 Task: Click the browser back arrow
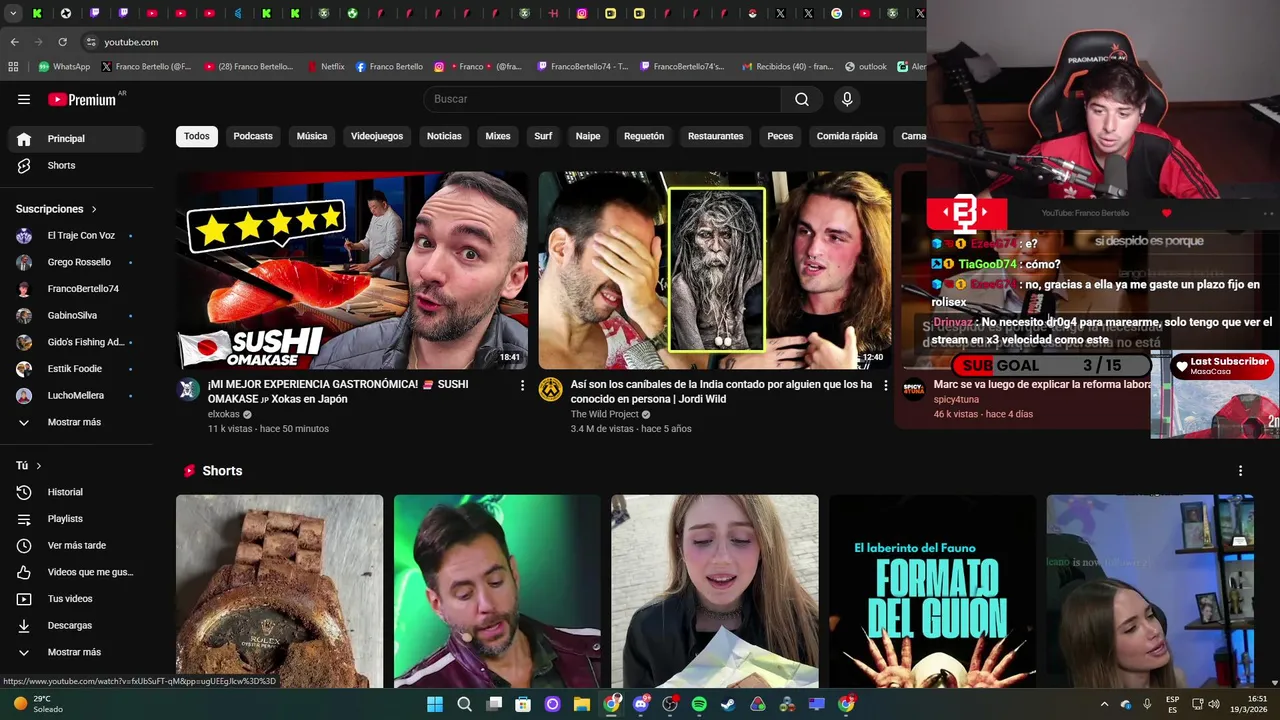(14, 42)
